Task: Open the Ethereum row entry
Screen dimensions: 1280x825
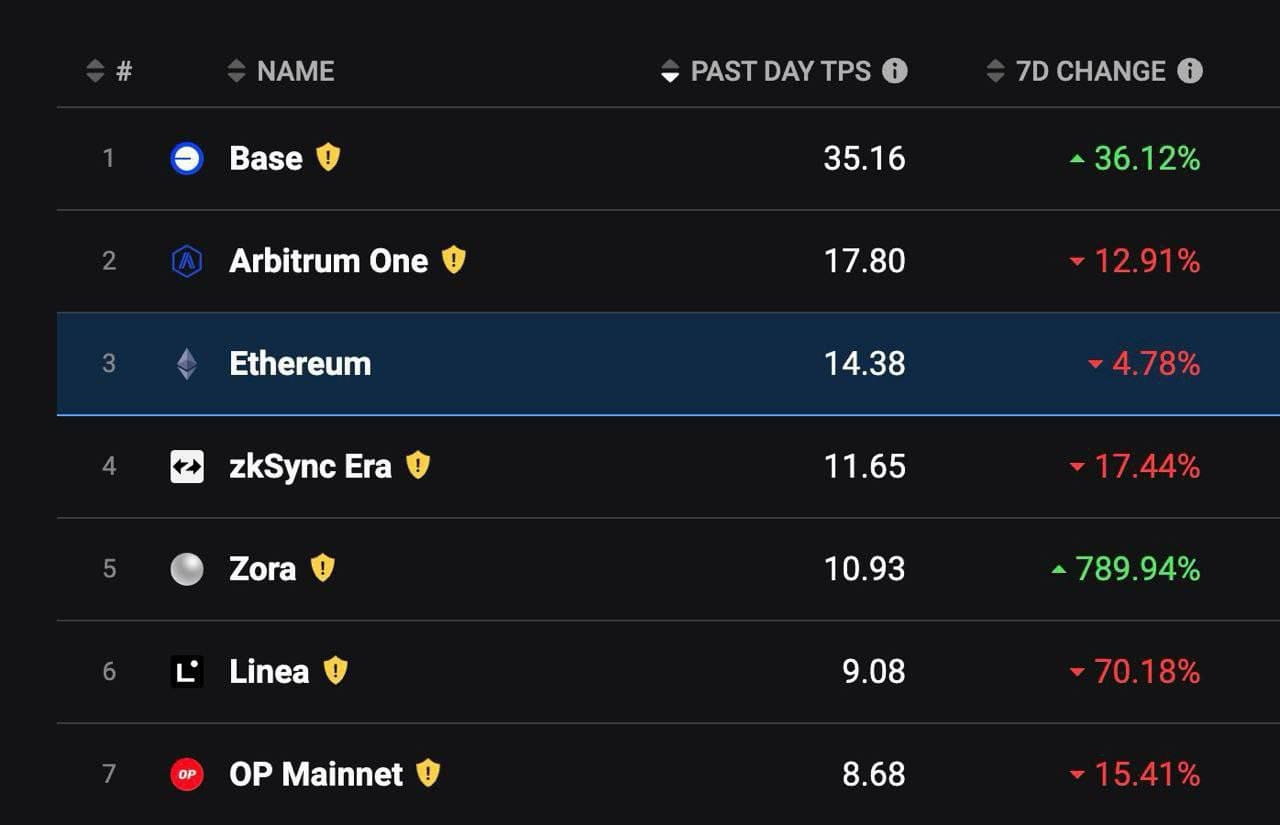Action: 300,364
